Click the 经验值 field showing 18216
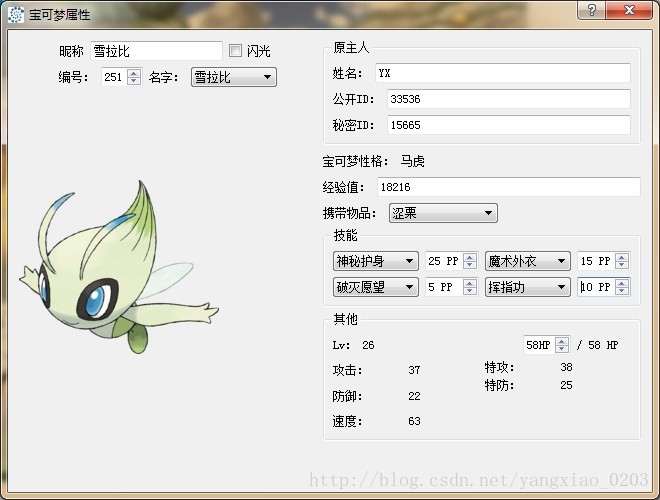Image resolution: width=660 pixels, height=500 pixels. coord(508,187)
